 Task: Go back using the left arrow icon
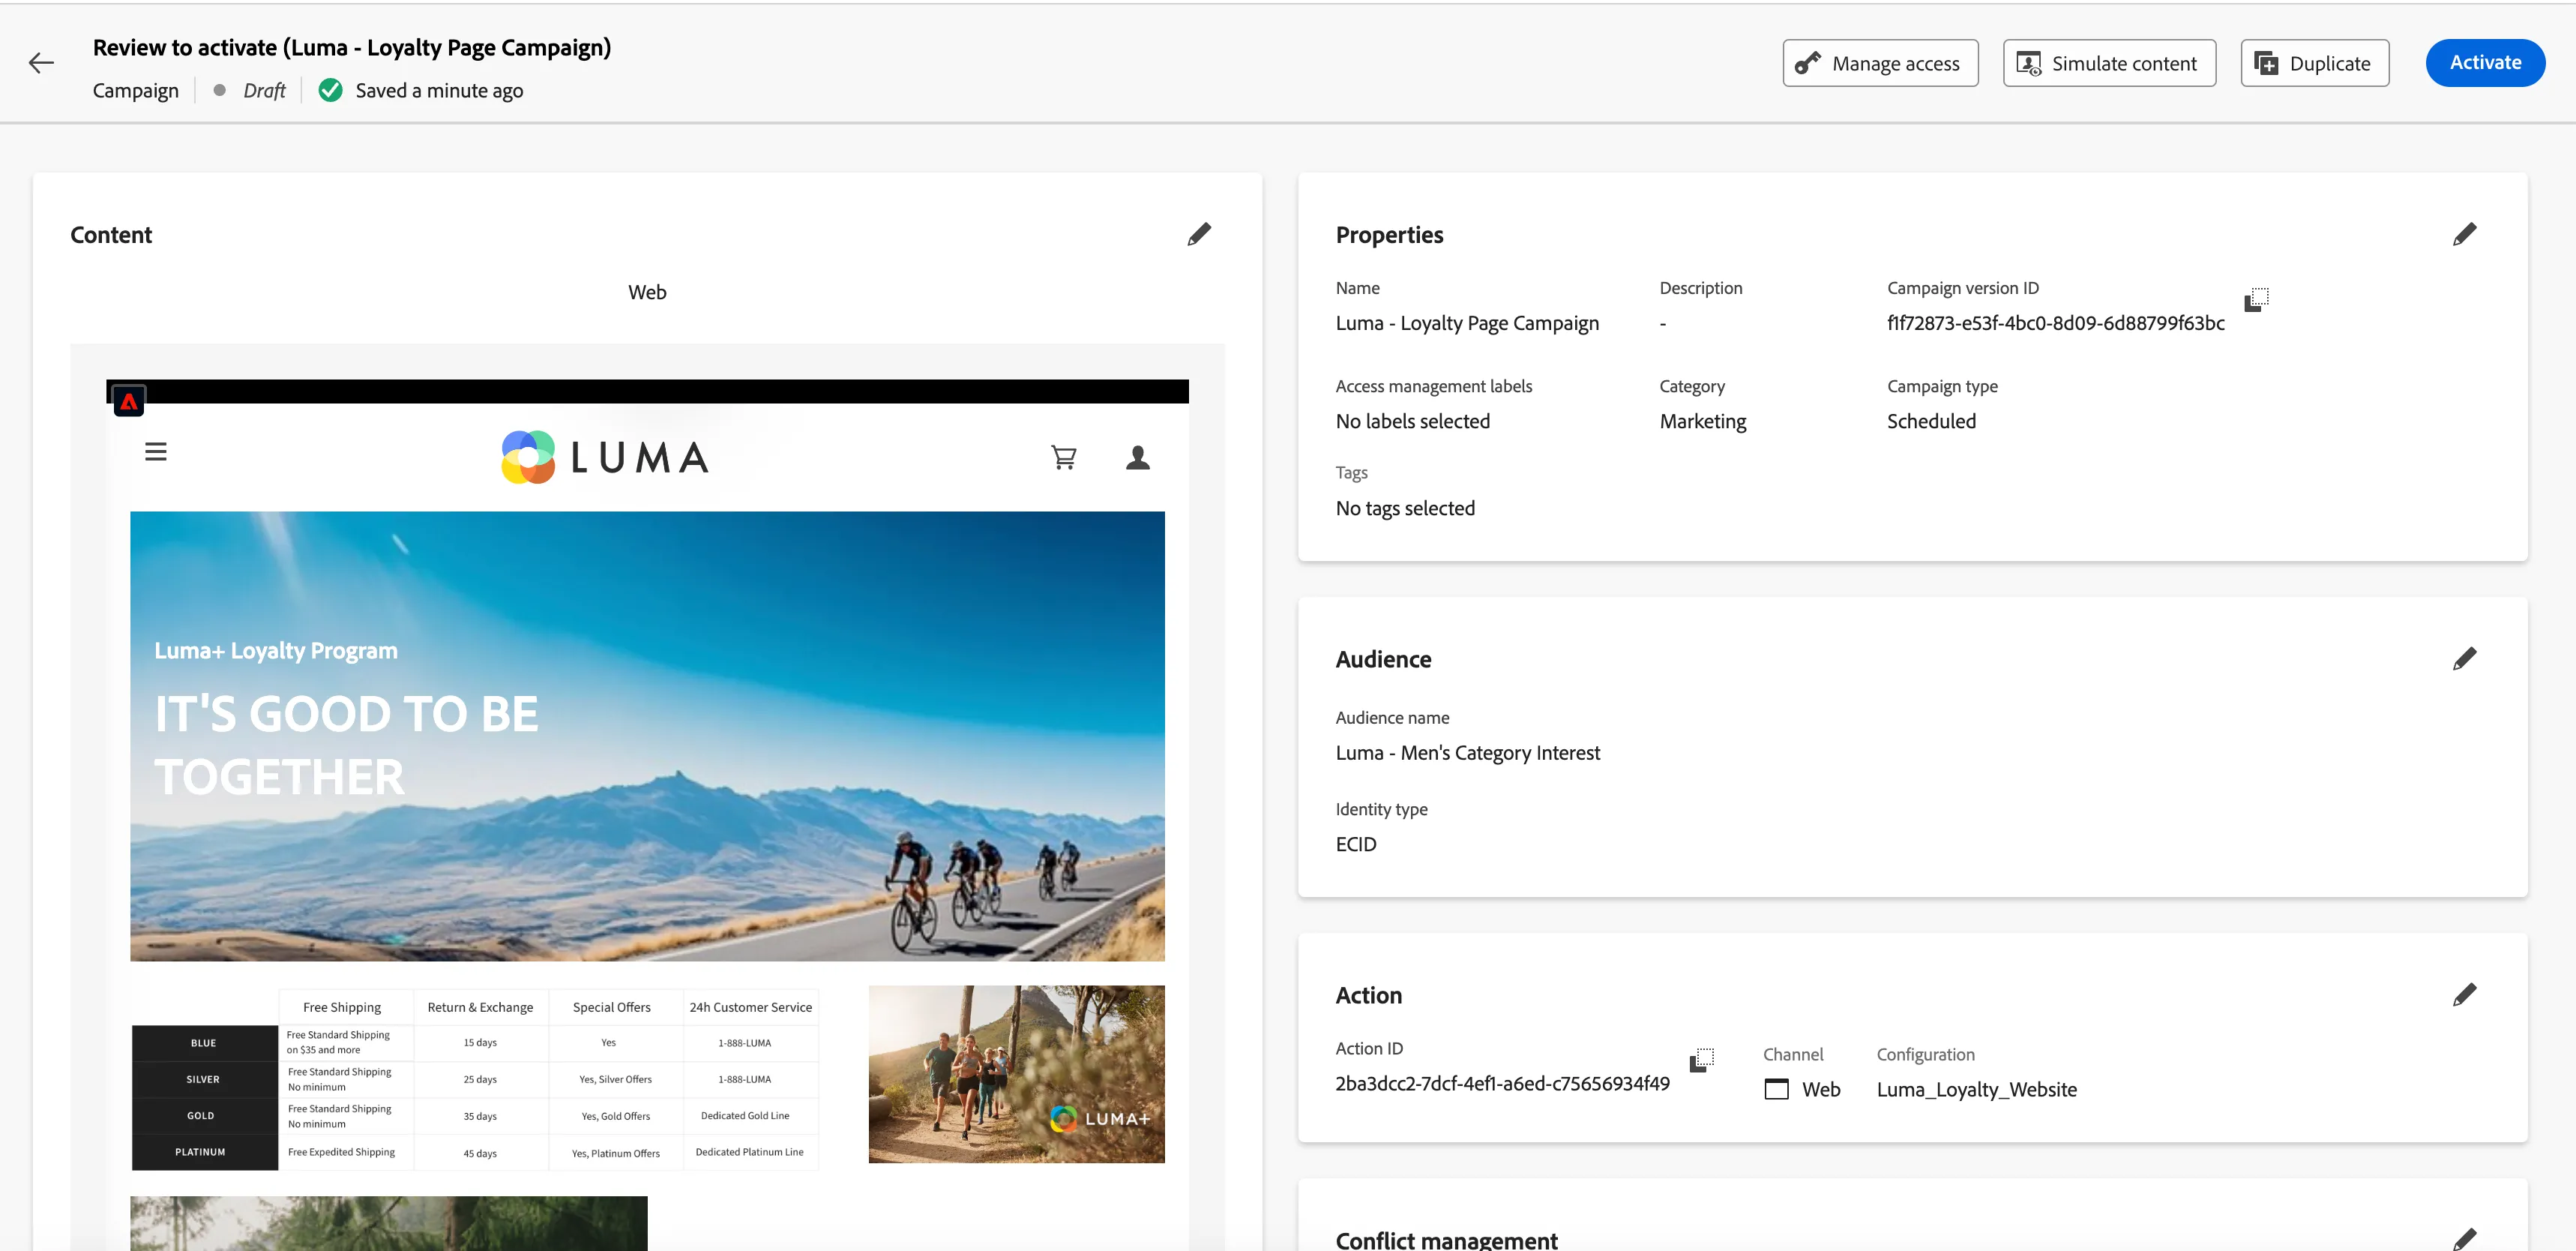pyautogui.click(x=41, y=63)
